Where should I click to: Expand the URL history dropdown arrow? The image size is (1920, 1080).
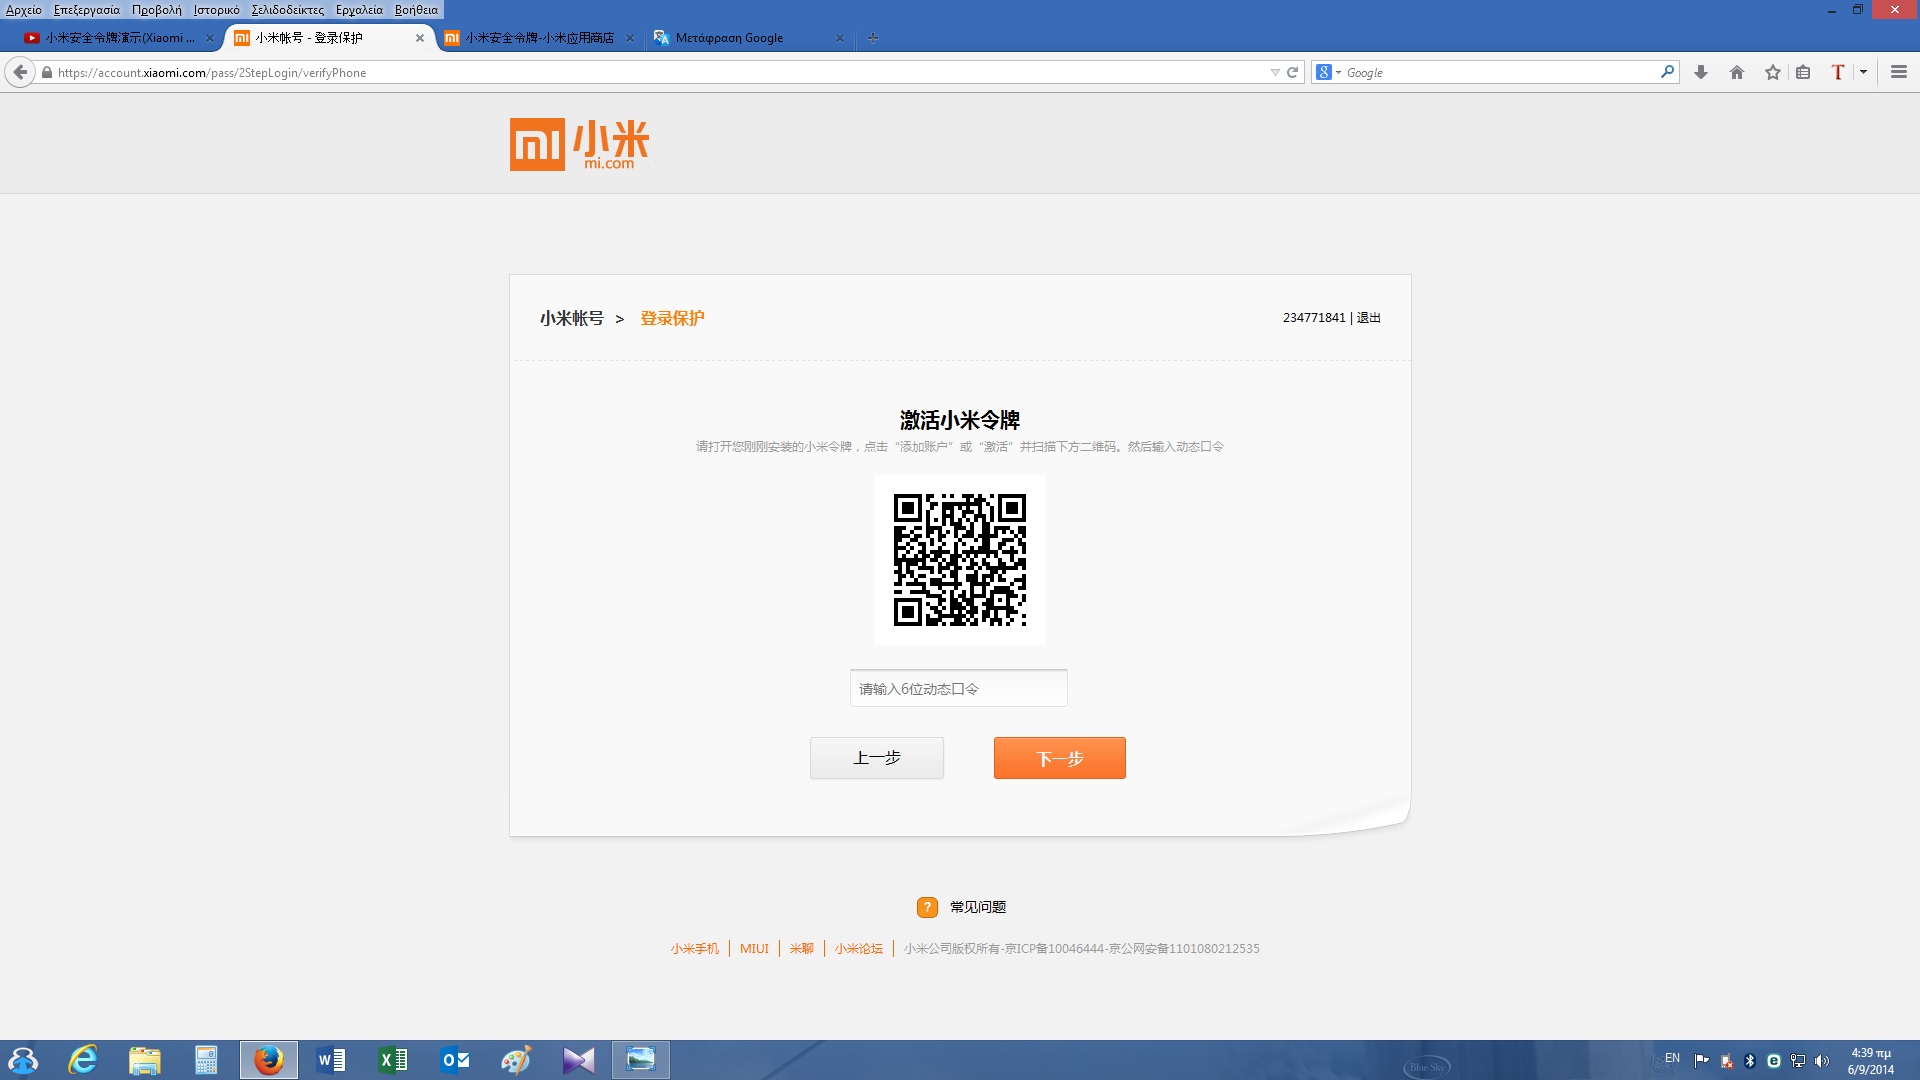[x=1274, y=72]
